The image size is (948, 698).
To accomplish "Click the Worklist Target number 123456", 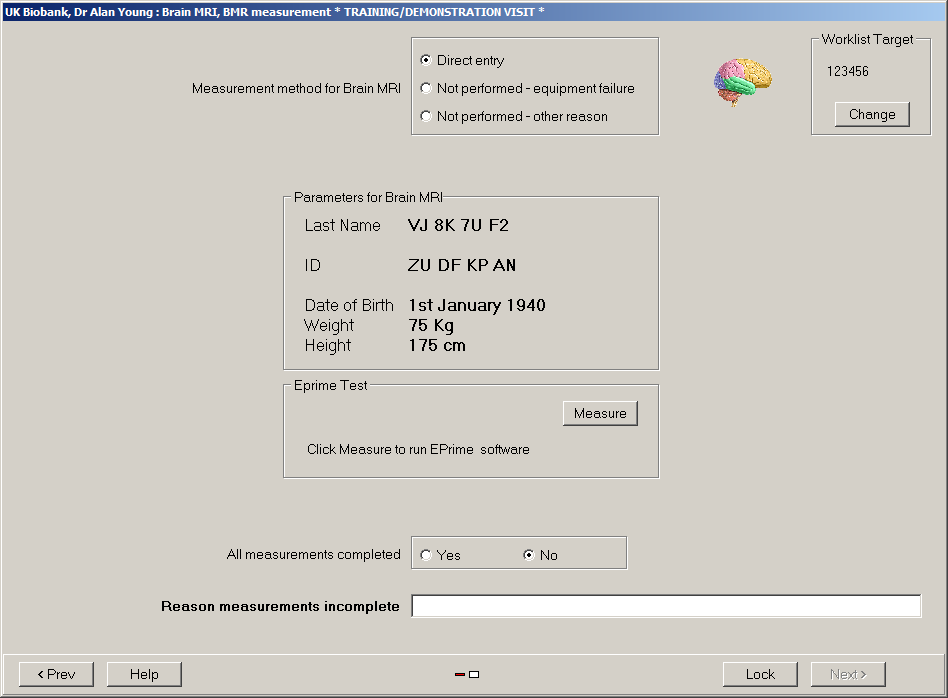I will click(x=847, y=72).
